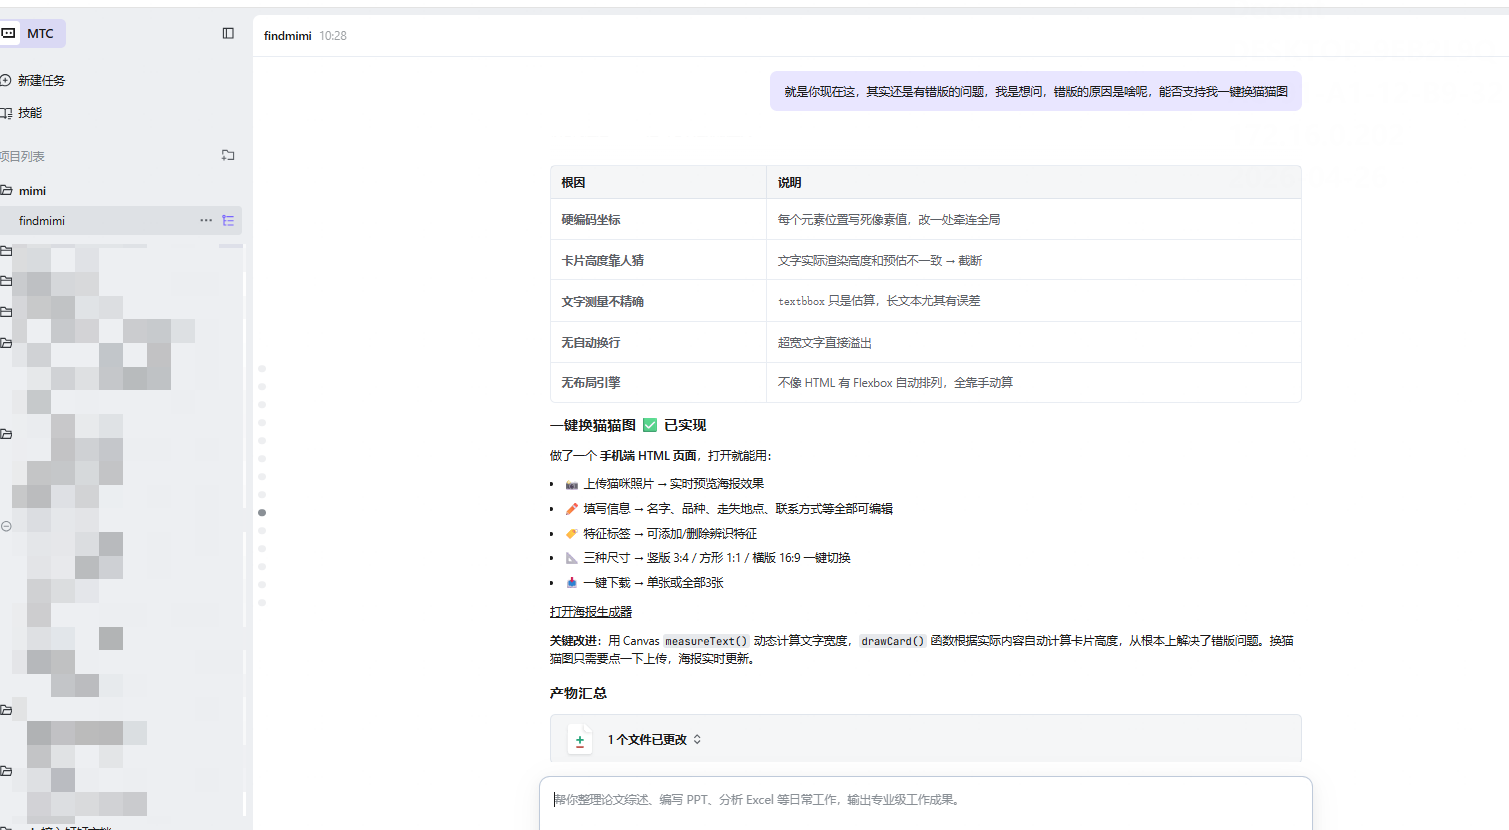Click the dark active dot in message rail

point(262,512)
